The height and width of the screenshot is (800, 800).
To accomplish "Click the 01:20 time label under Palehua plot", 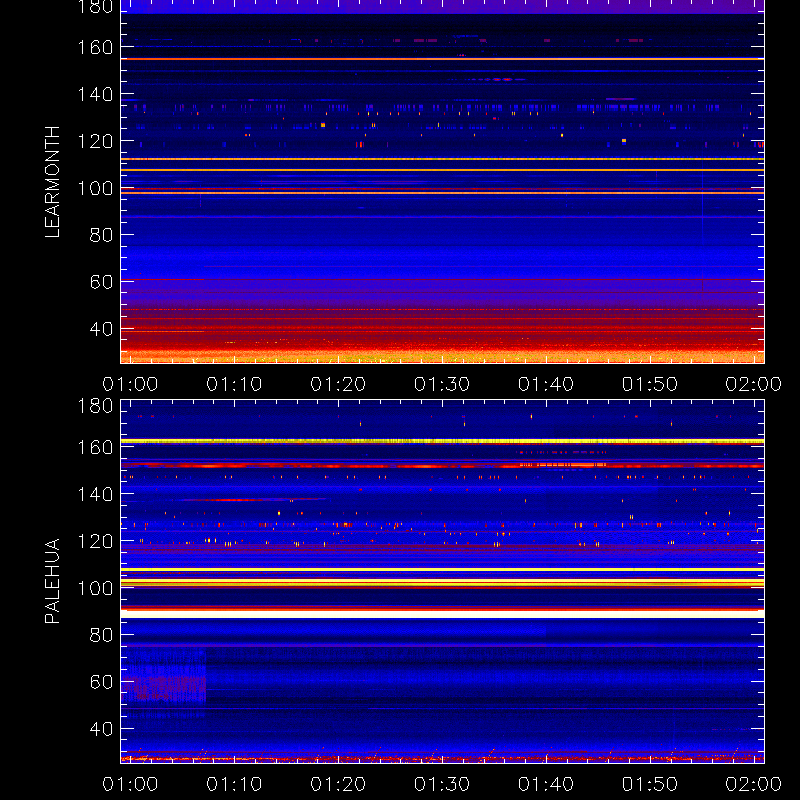I will (x=338, y=784).
